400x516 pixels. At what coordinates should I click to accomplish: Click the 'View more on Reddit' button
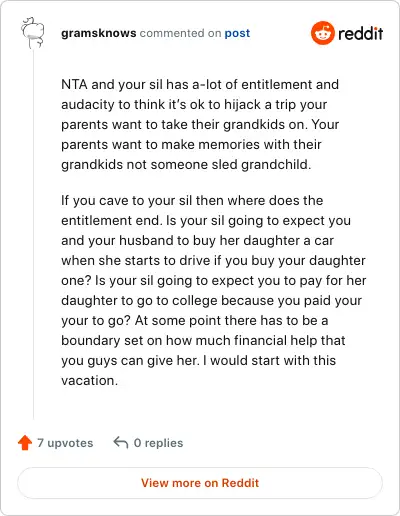(200, 483)
